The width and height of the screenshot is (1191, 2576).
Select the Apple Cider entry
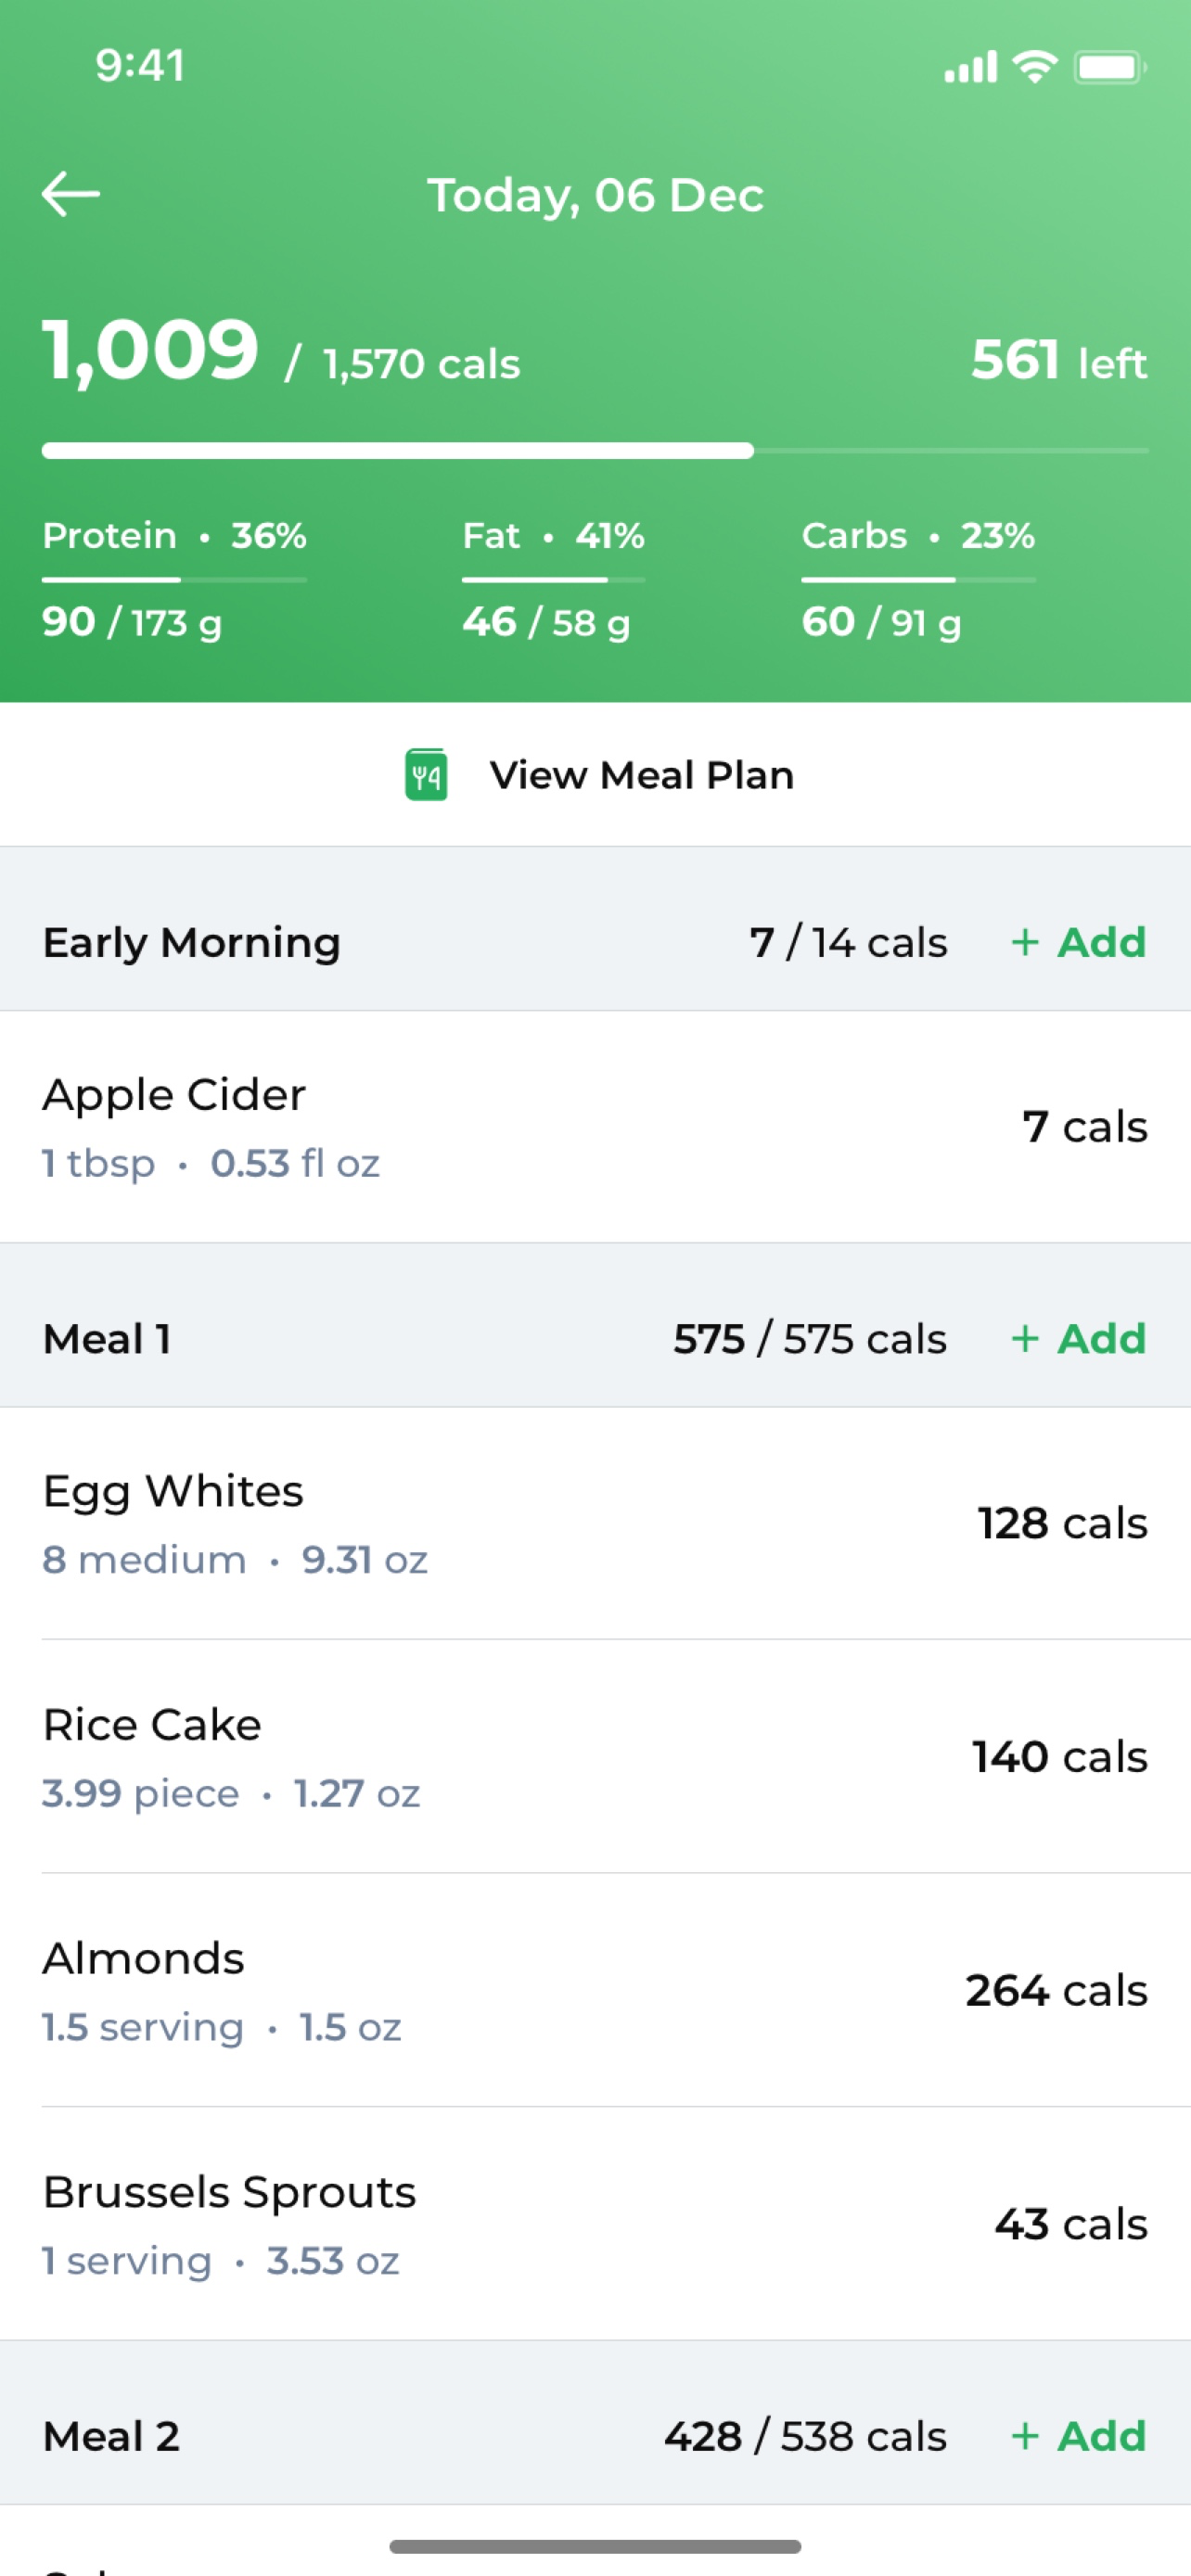click(x=595, y=1127)
